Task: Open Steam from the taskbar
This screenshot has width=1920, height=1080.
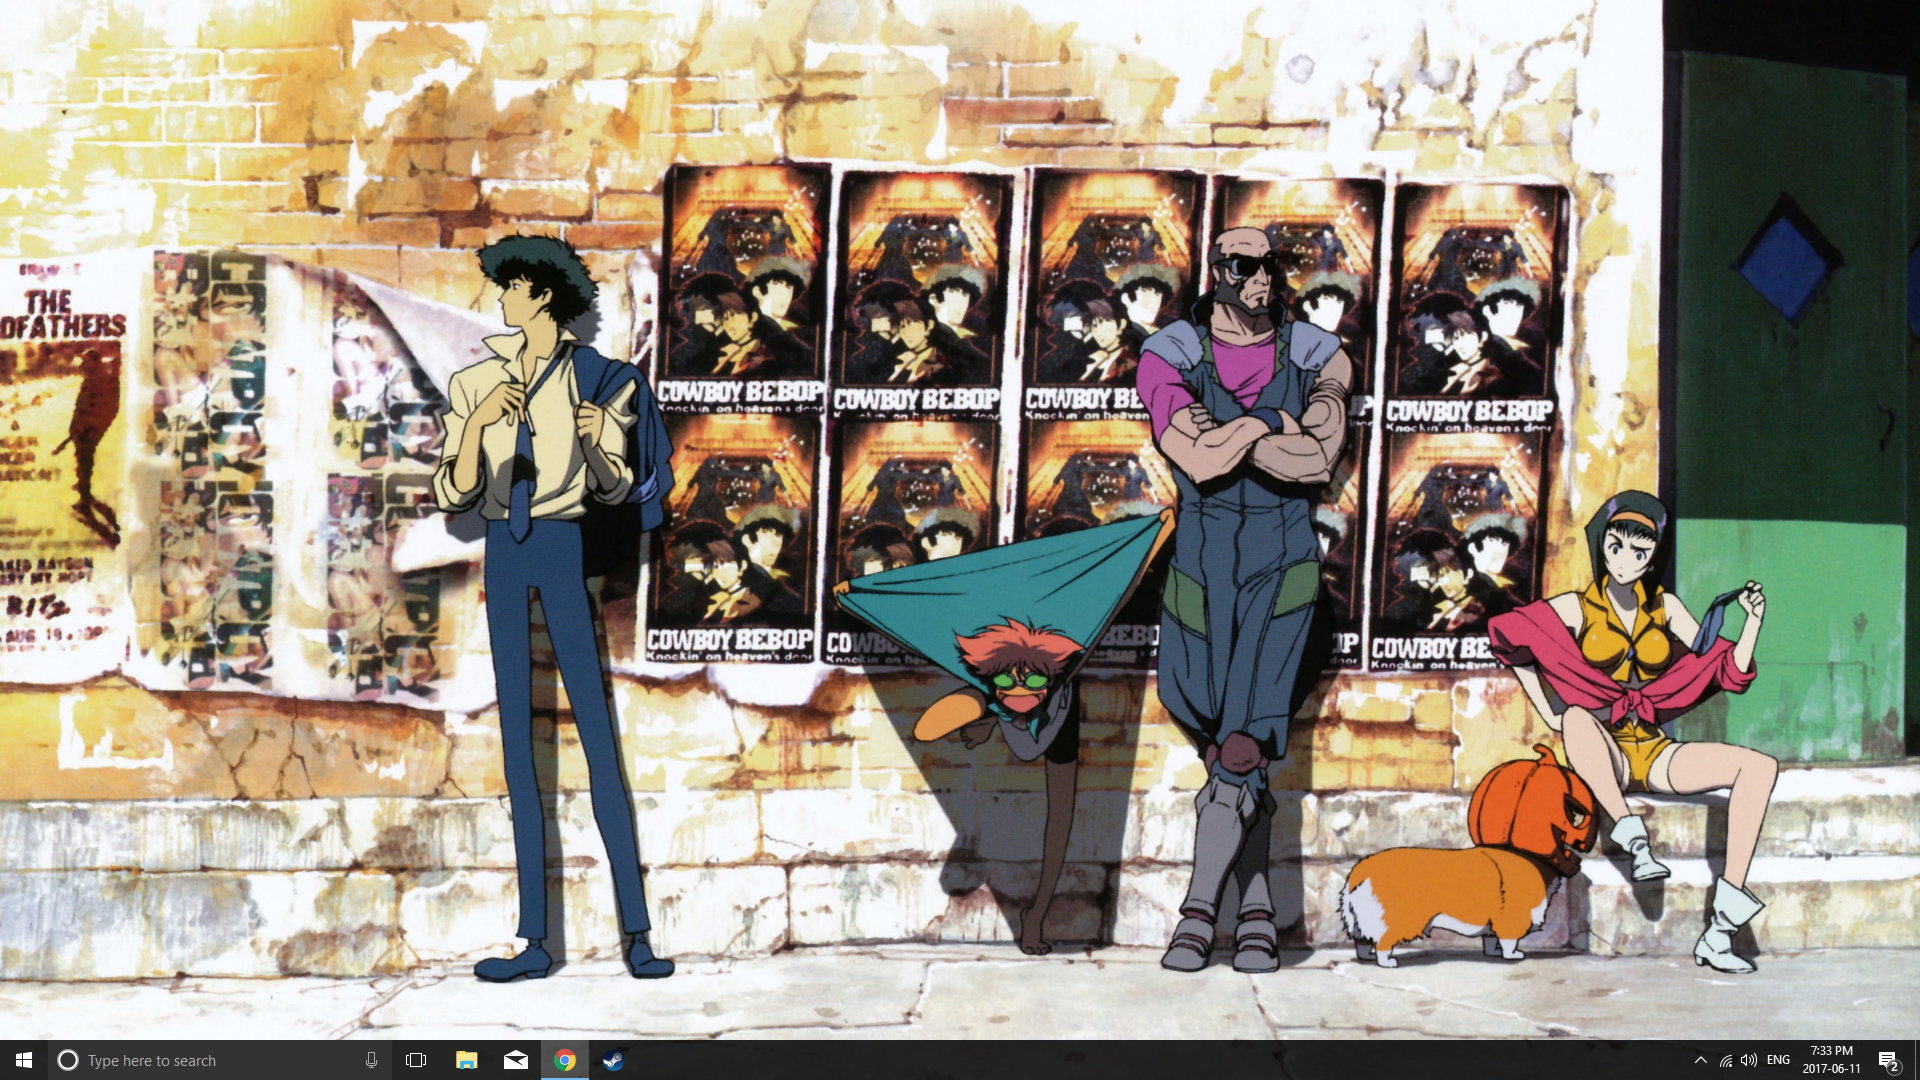Action: tap(613, 1060)
